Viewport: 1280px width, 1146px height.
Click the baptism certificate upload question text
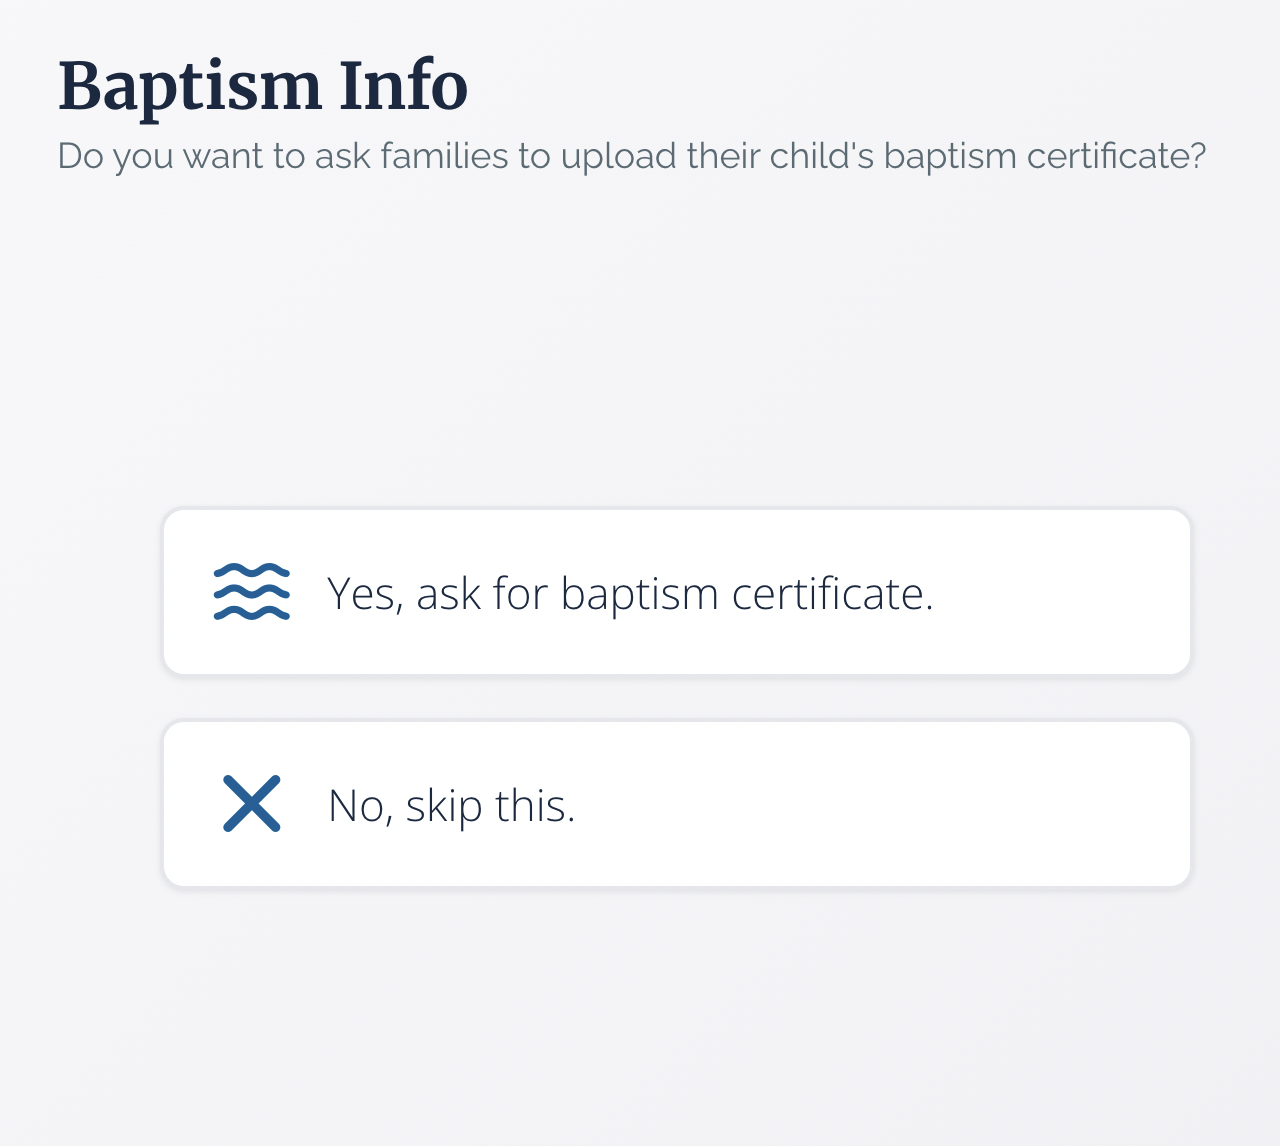[632, 157]
